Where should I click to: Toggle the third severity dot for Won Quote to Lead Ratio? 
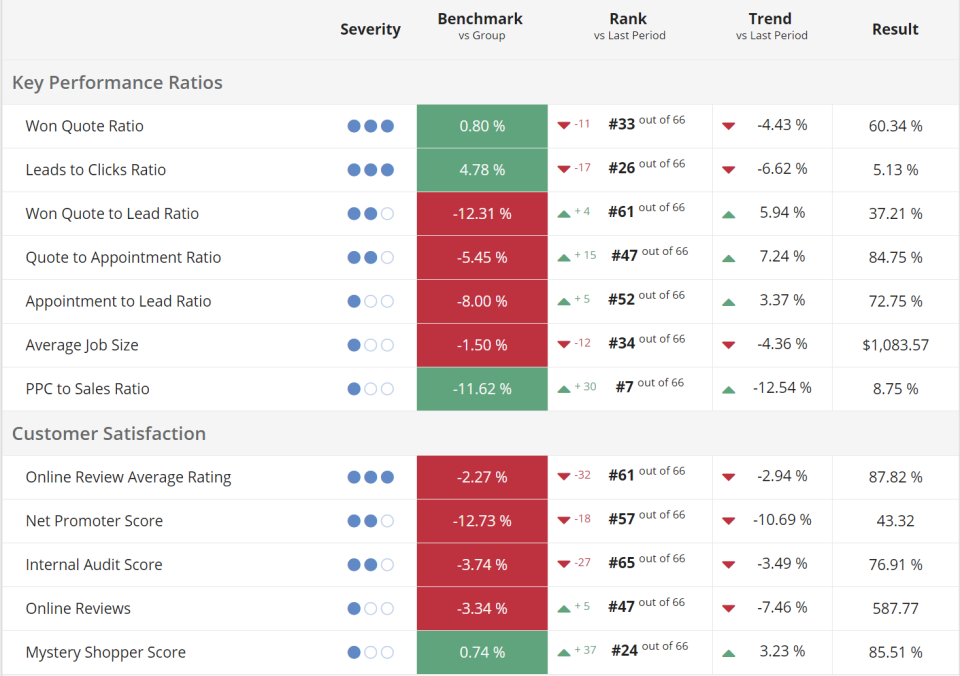click(x=389, y=213)
